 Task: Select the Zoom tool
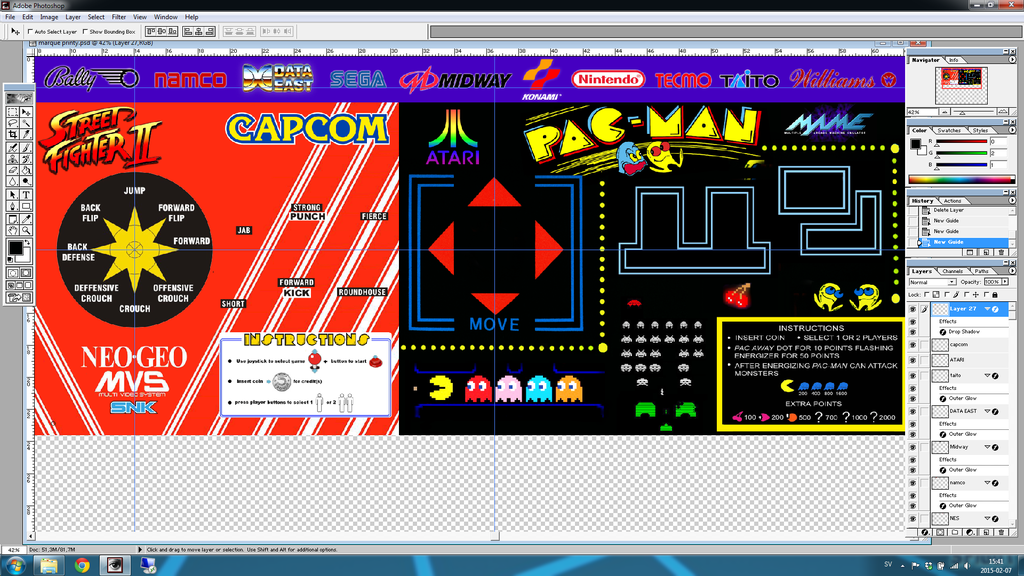tap(25, 230)
